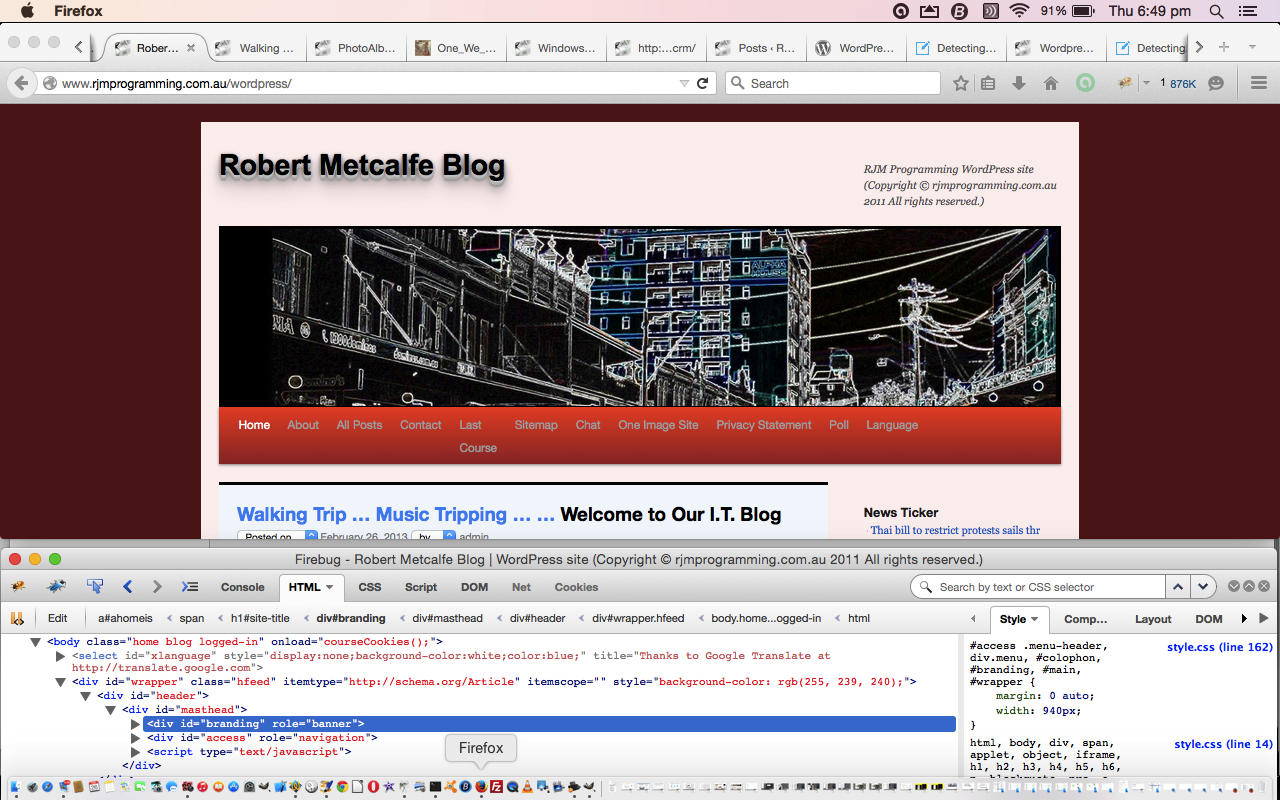Collapse the div#header node

tap(85, 695)
